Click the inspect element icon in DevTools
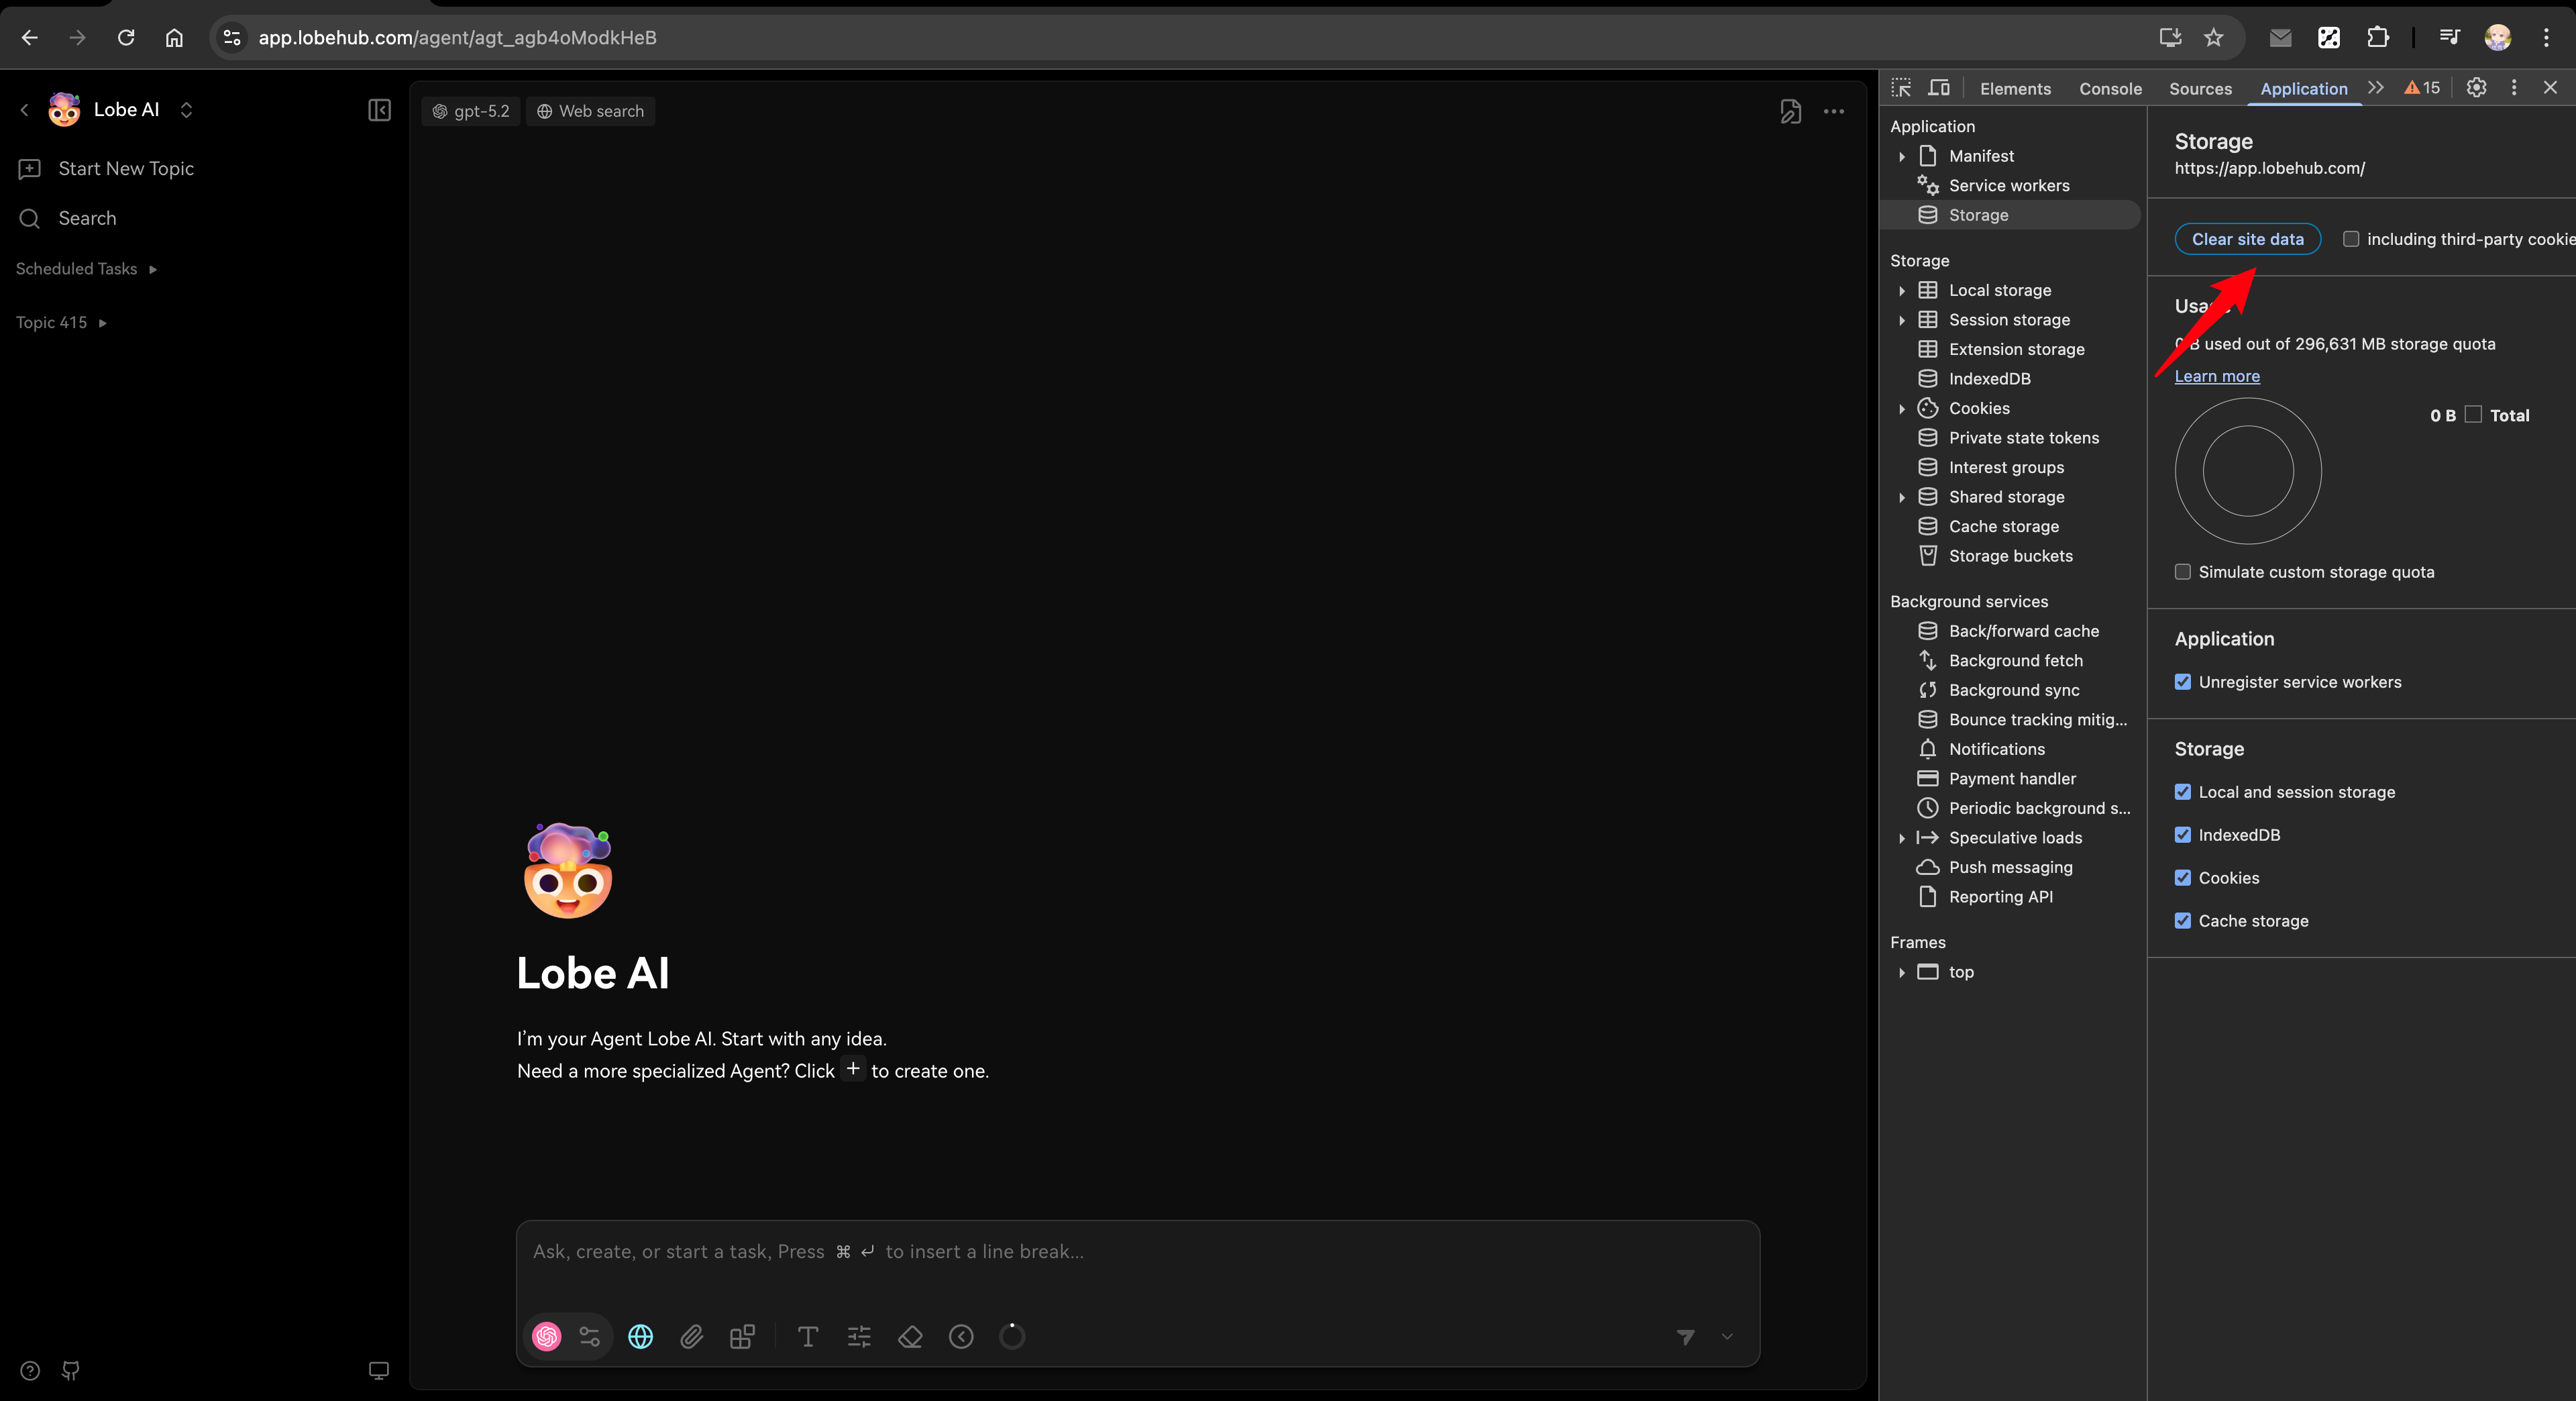2576x1401 pixels. [1902, 88]
